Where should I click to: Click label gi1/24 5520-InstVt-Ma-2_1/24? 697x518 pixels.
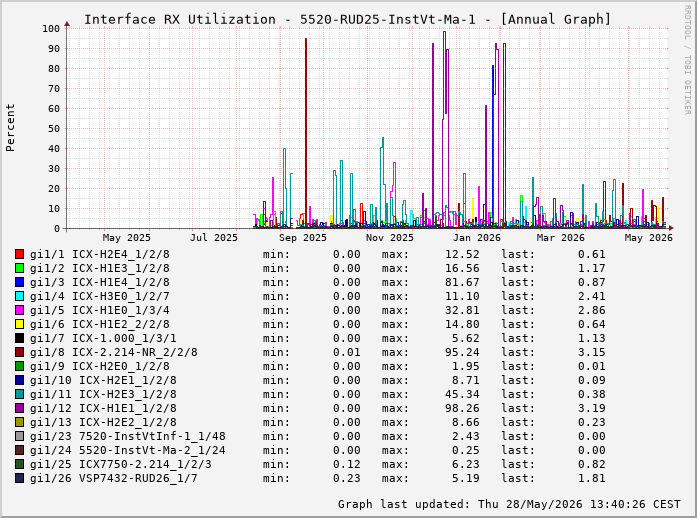[128, 450]
